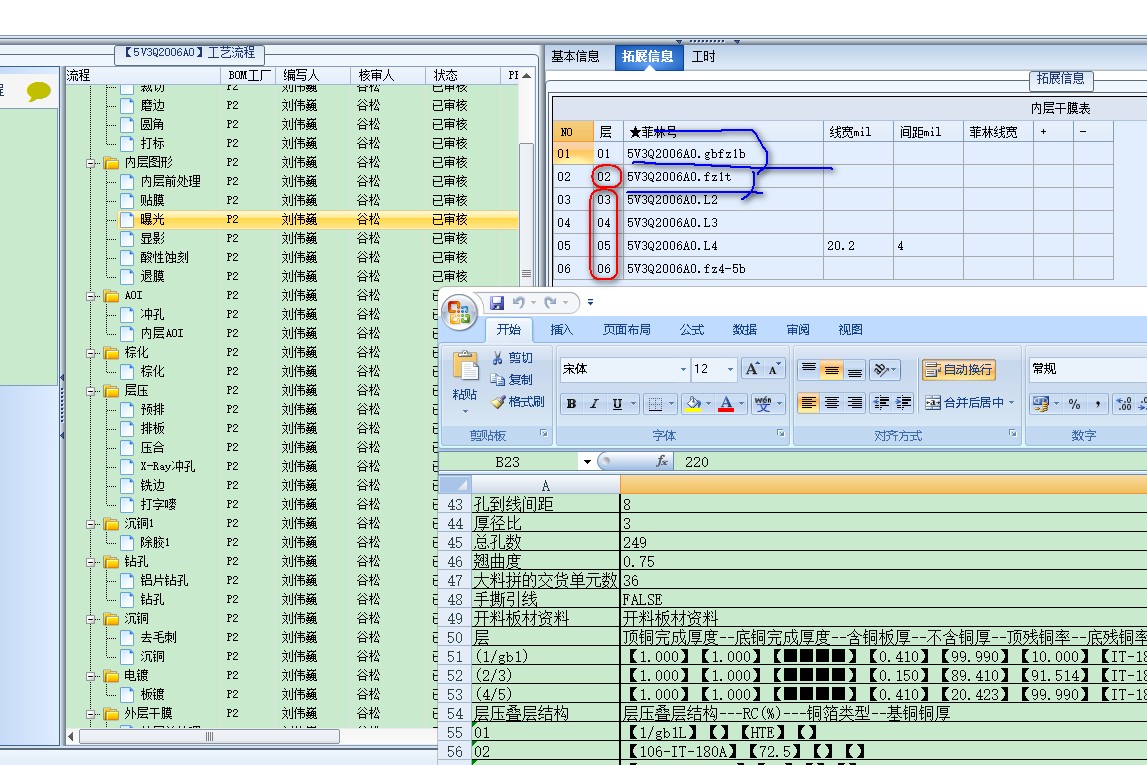Align text right in cell

[854, 403]
